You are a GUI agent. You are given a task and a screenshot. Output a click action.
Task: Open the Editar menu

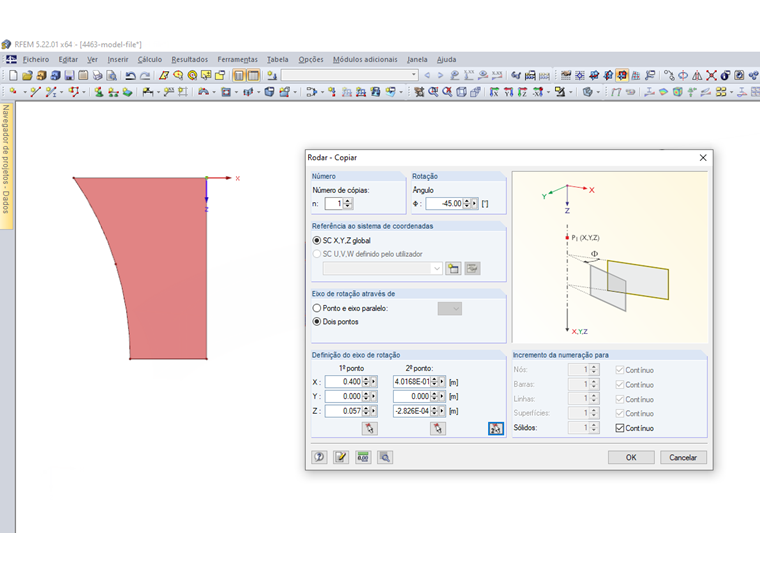point(68,60)
